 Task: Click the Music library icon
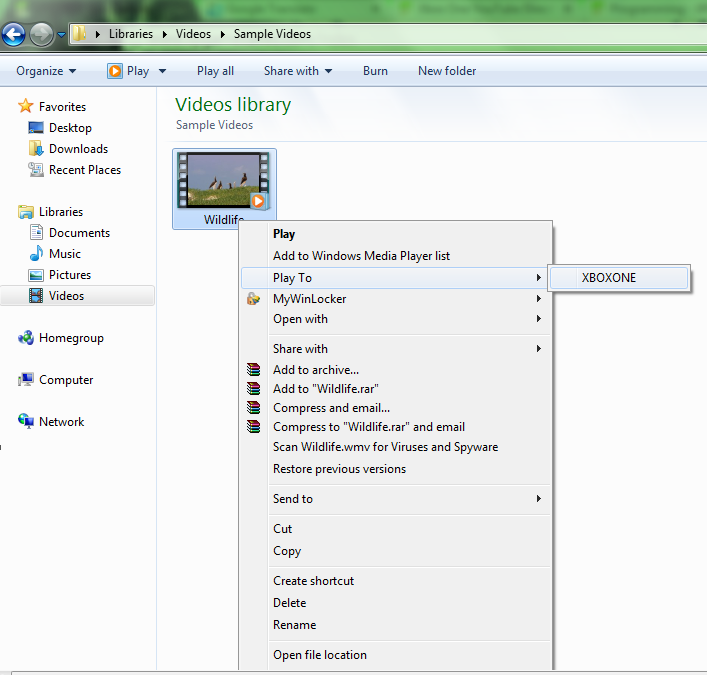coord(36,254)
